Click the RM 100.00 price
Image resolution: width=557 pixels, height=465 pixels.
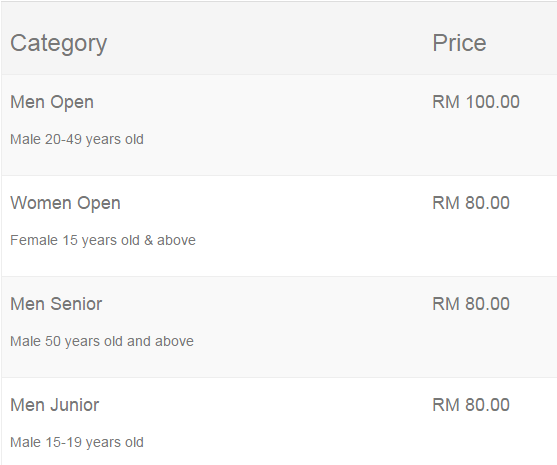pos(476,102)
